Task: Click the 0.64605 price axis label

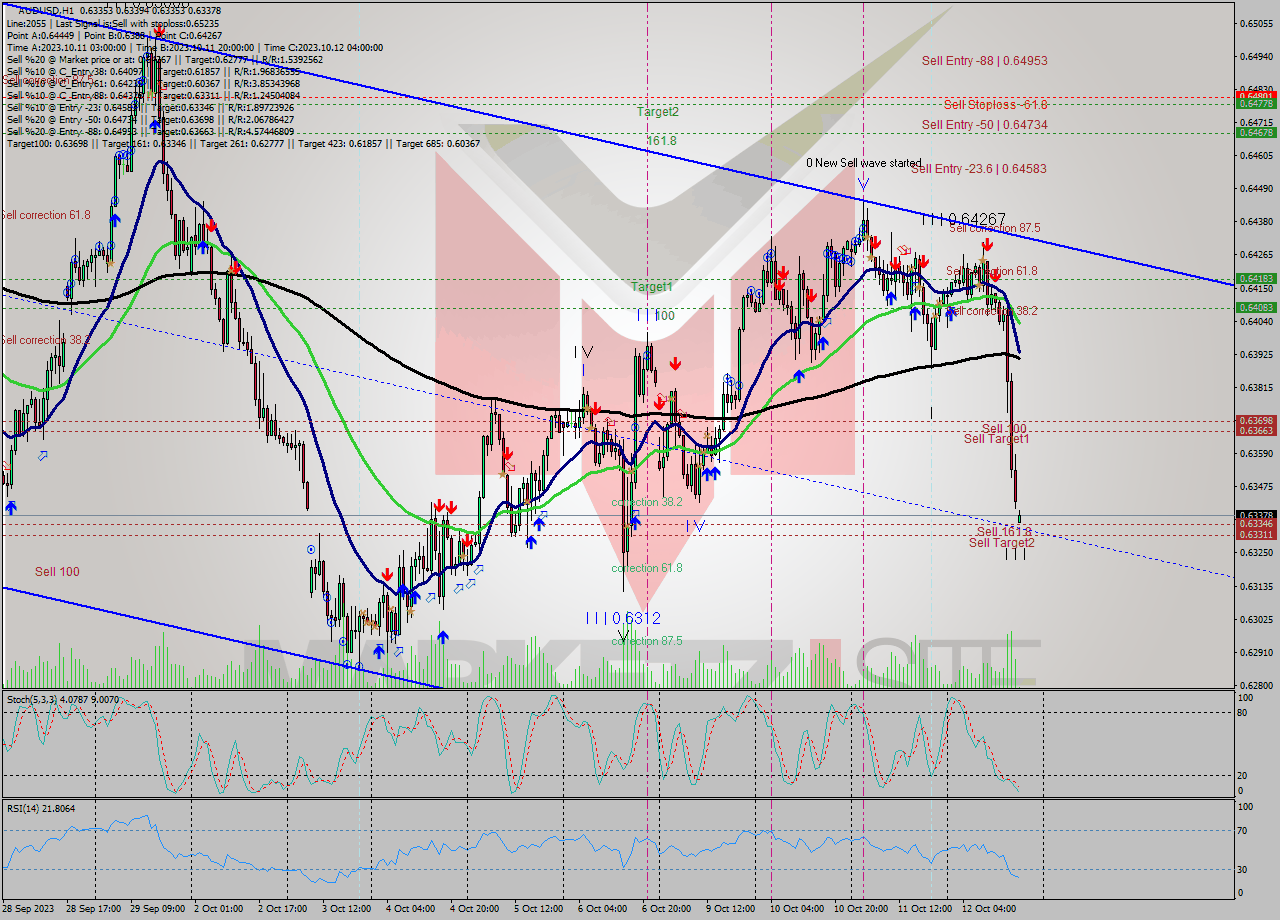Action: (1255, 155)
